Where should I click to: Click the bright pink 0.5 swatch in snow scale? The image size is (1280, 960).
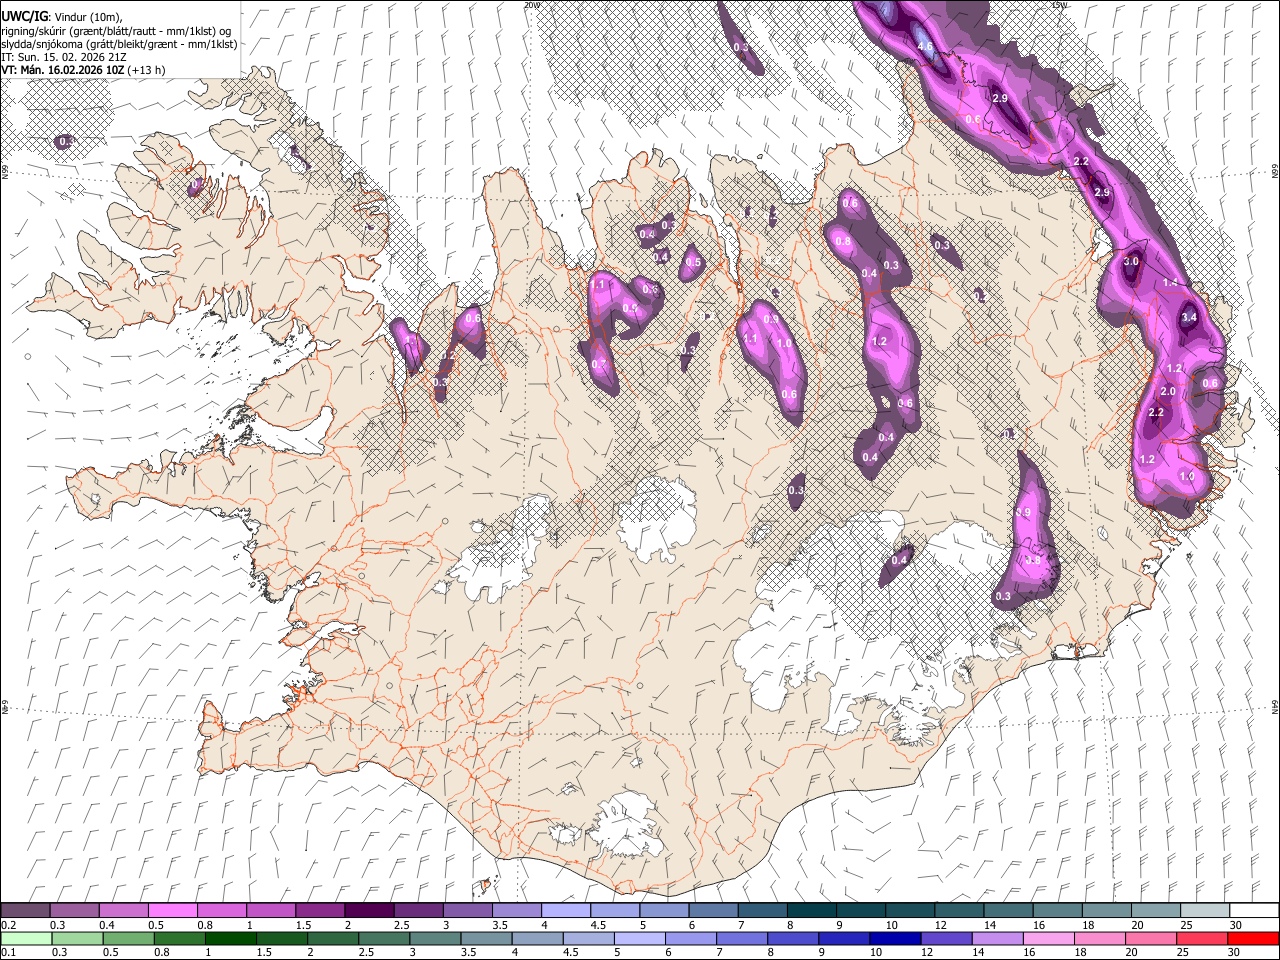tap(173, 911)
